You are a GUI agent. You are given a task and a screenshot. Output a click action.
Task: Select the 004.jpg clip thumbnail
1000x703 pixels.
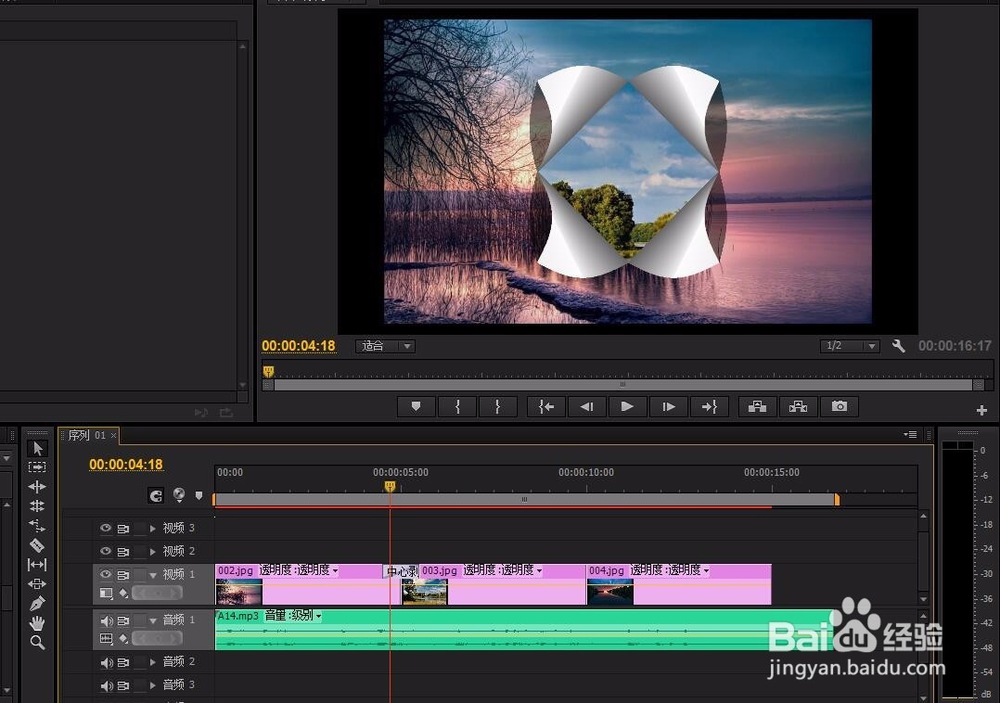click(x=610, y=592)
